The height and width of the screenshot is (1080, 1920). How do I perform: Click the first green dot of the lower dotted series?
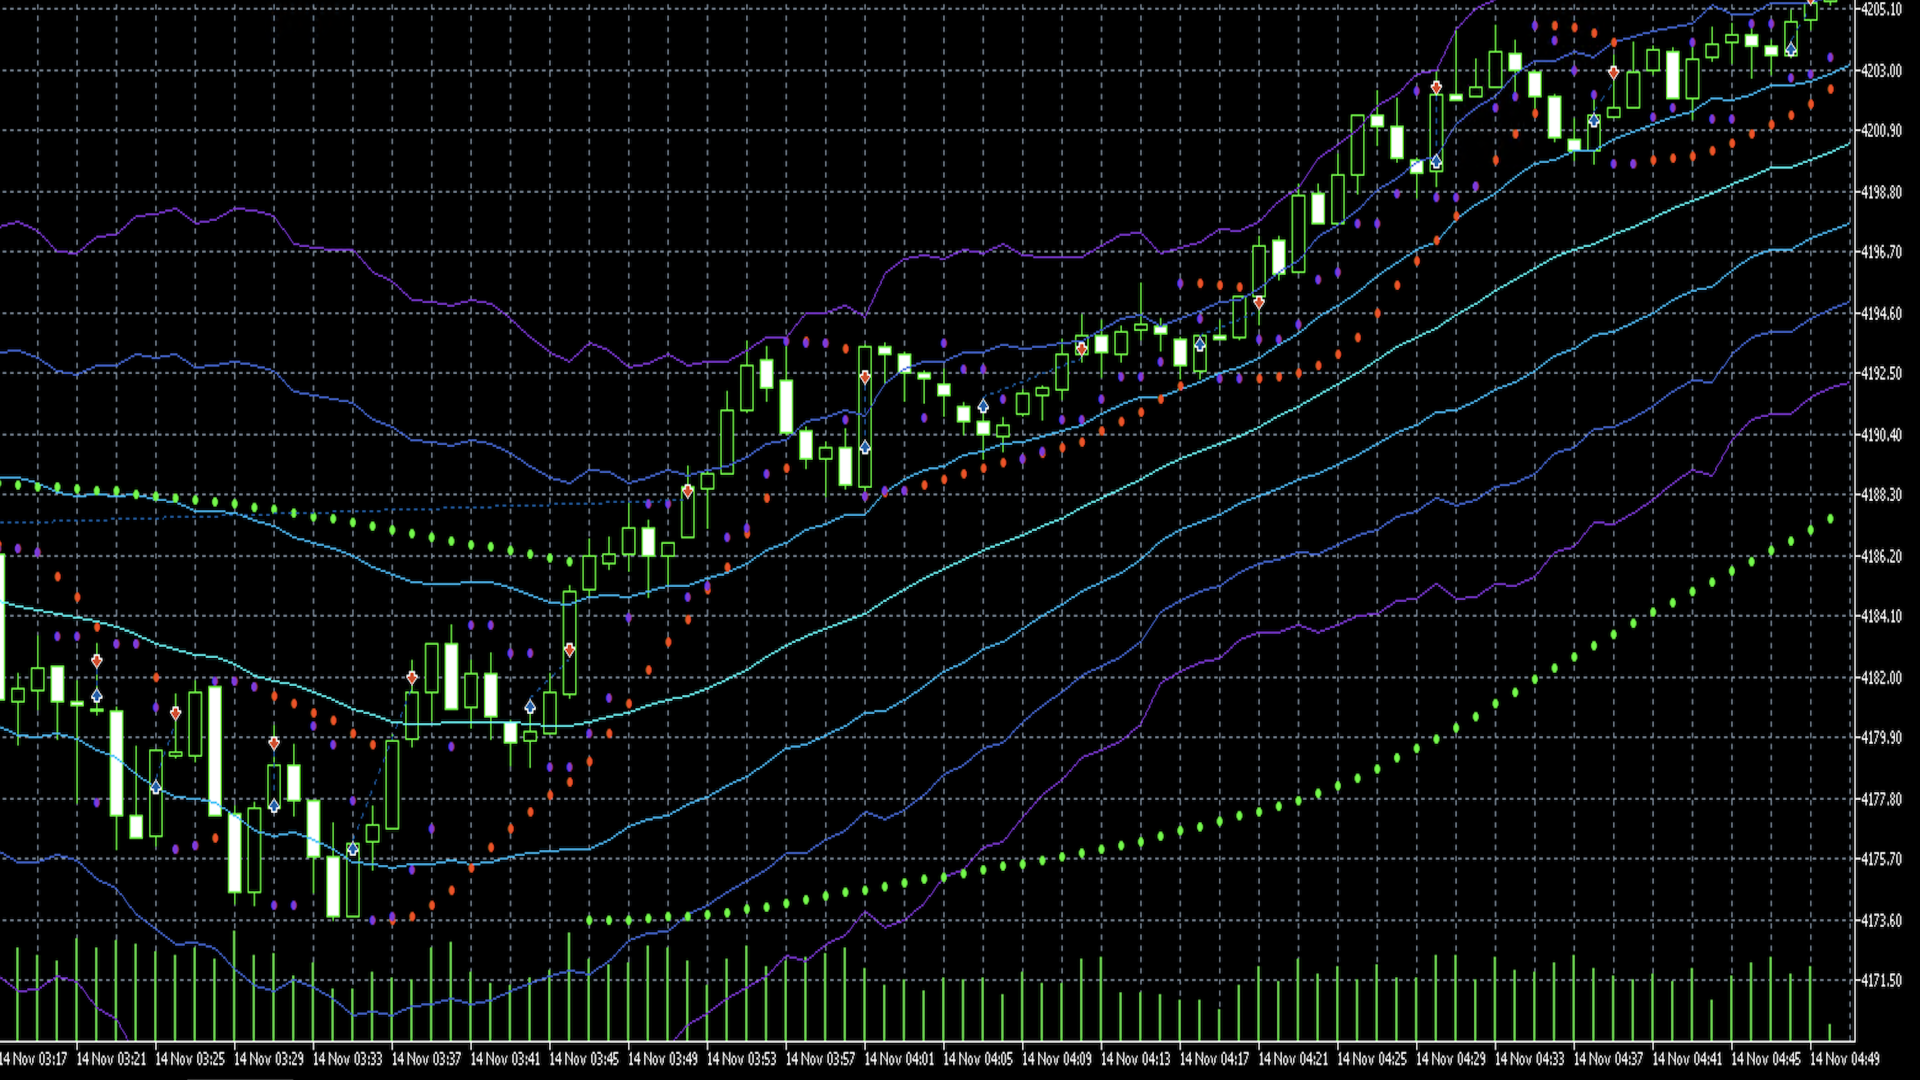[589, 920]
